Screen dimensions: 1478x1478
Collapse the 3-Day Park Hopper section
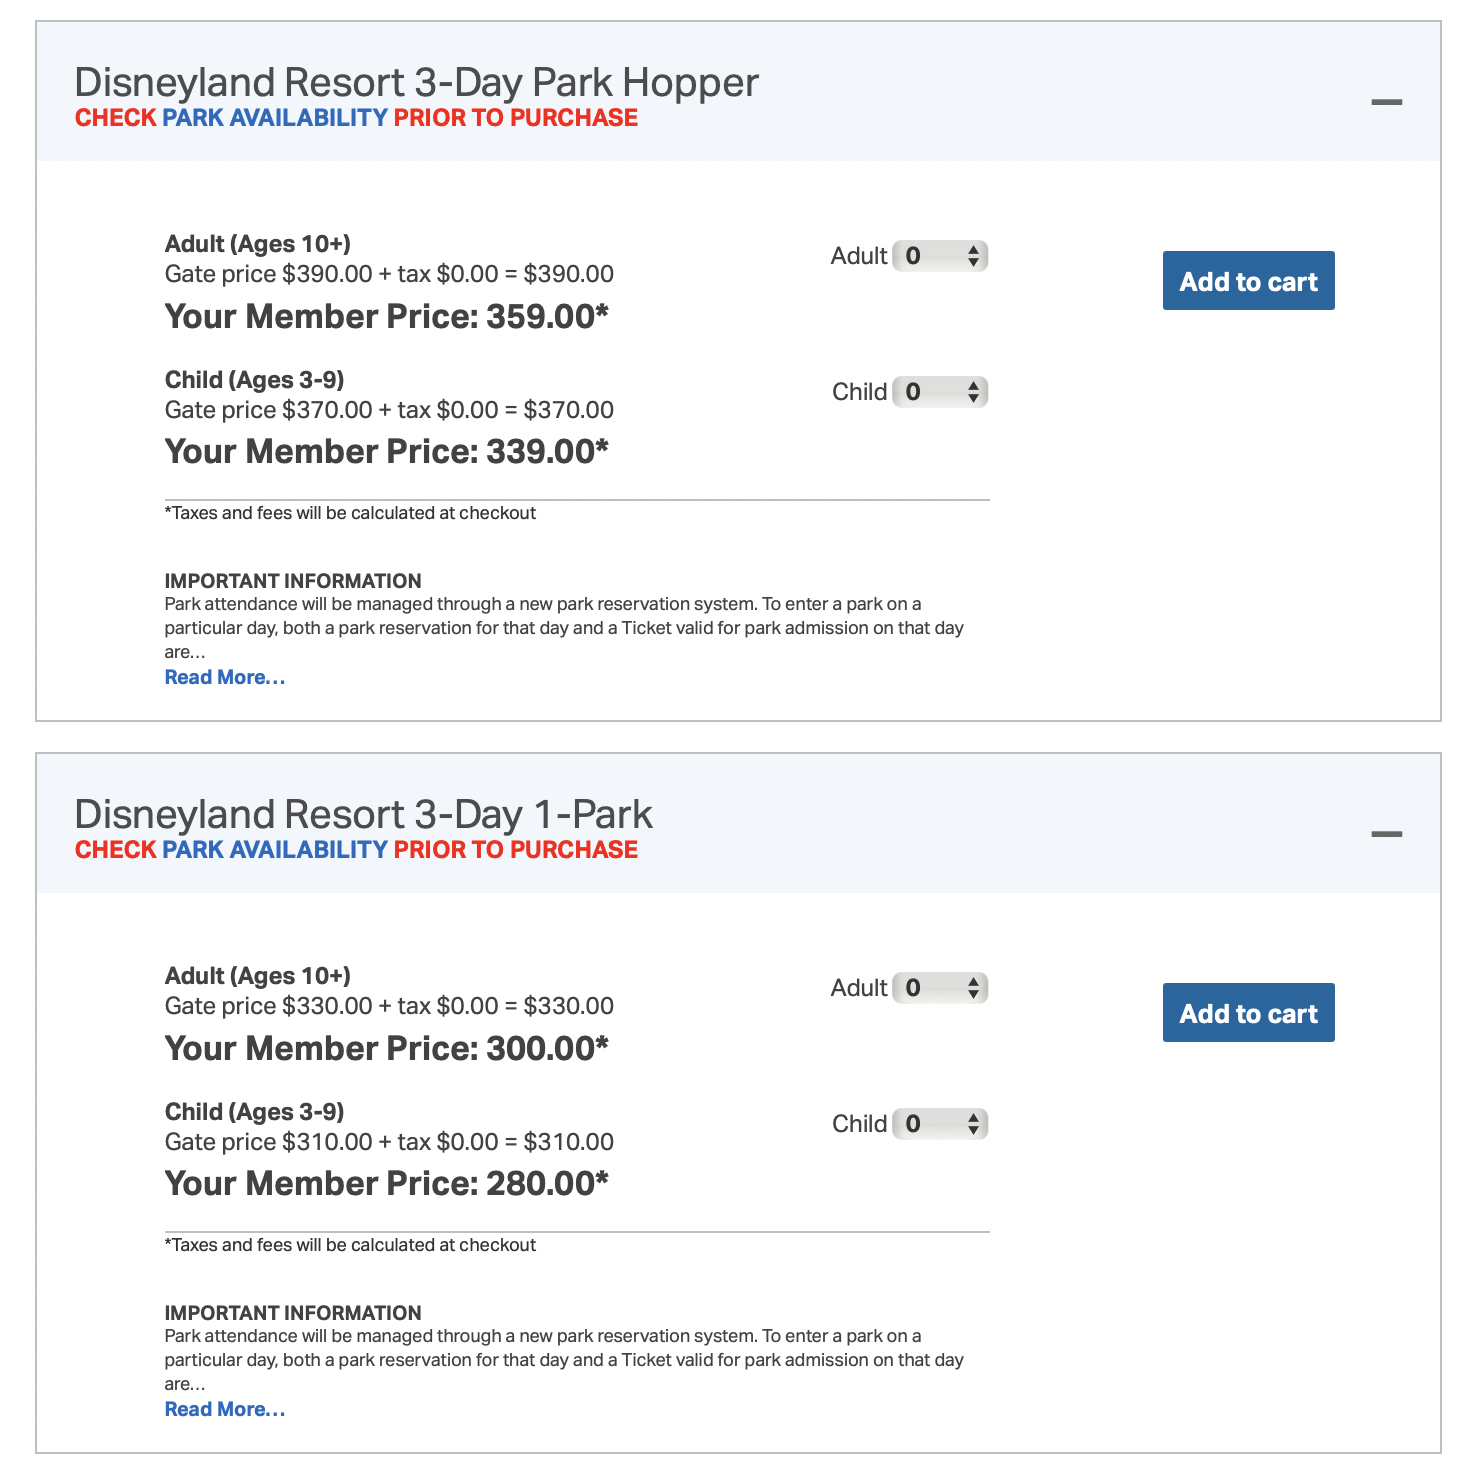pyautogui.click(x=1386, y=102)
